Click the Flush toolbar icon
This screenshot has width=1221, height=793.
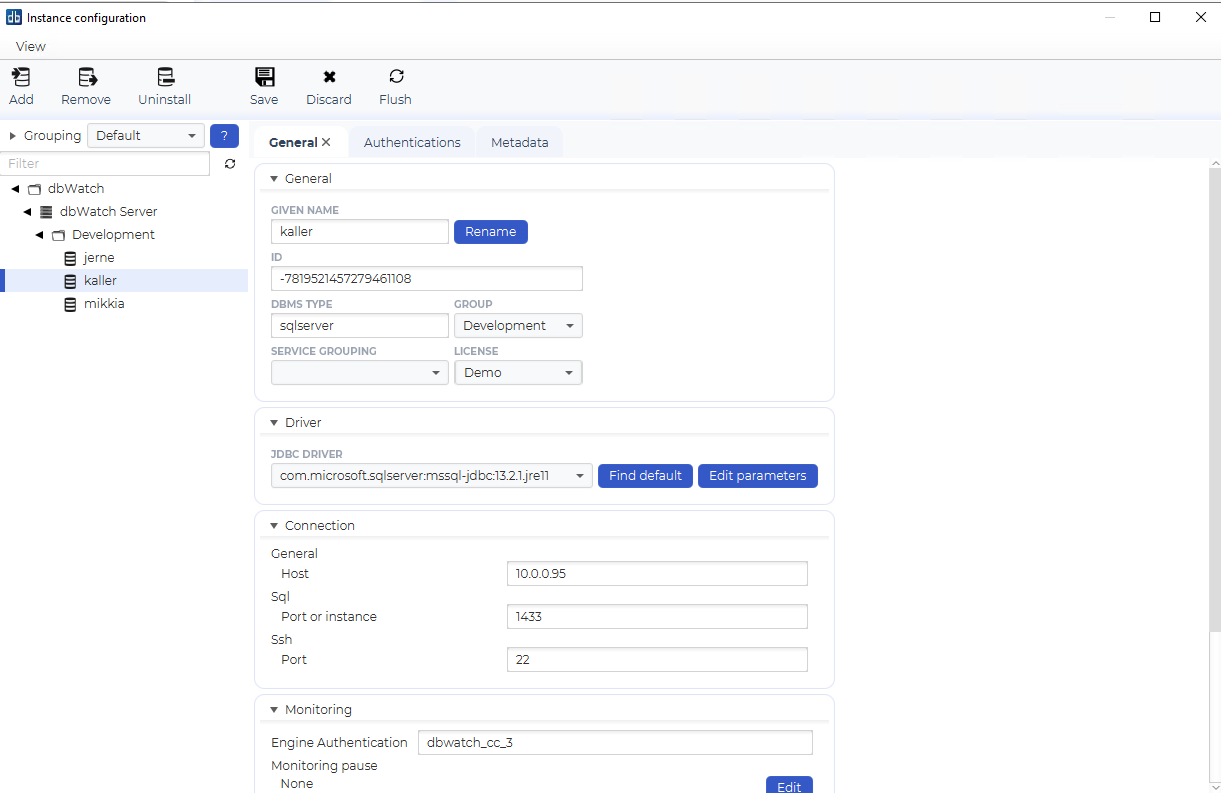396,78
